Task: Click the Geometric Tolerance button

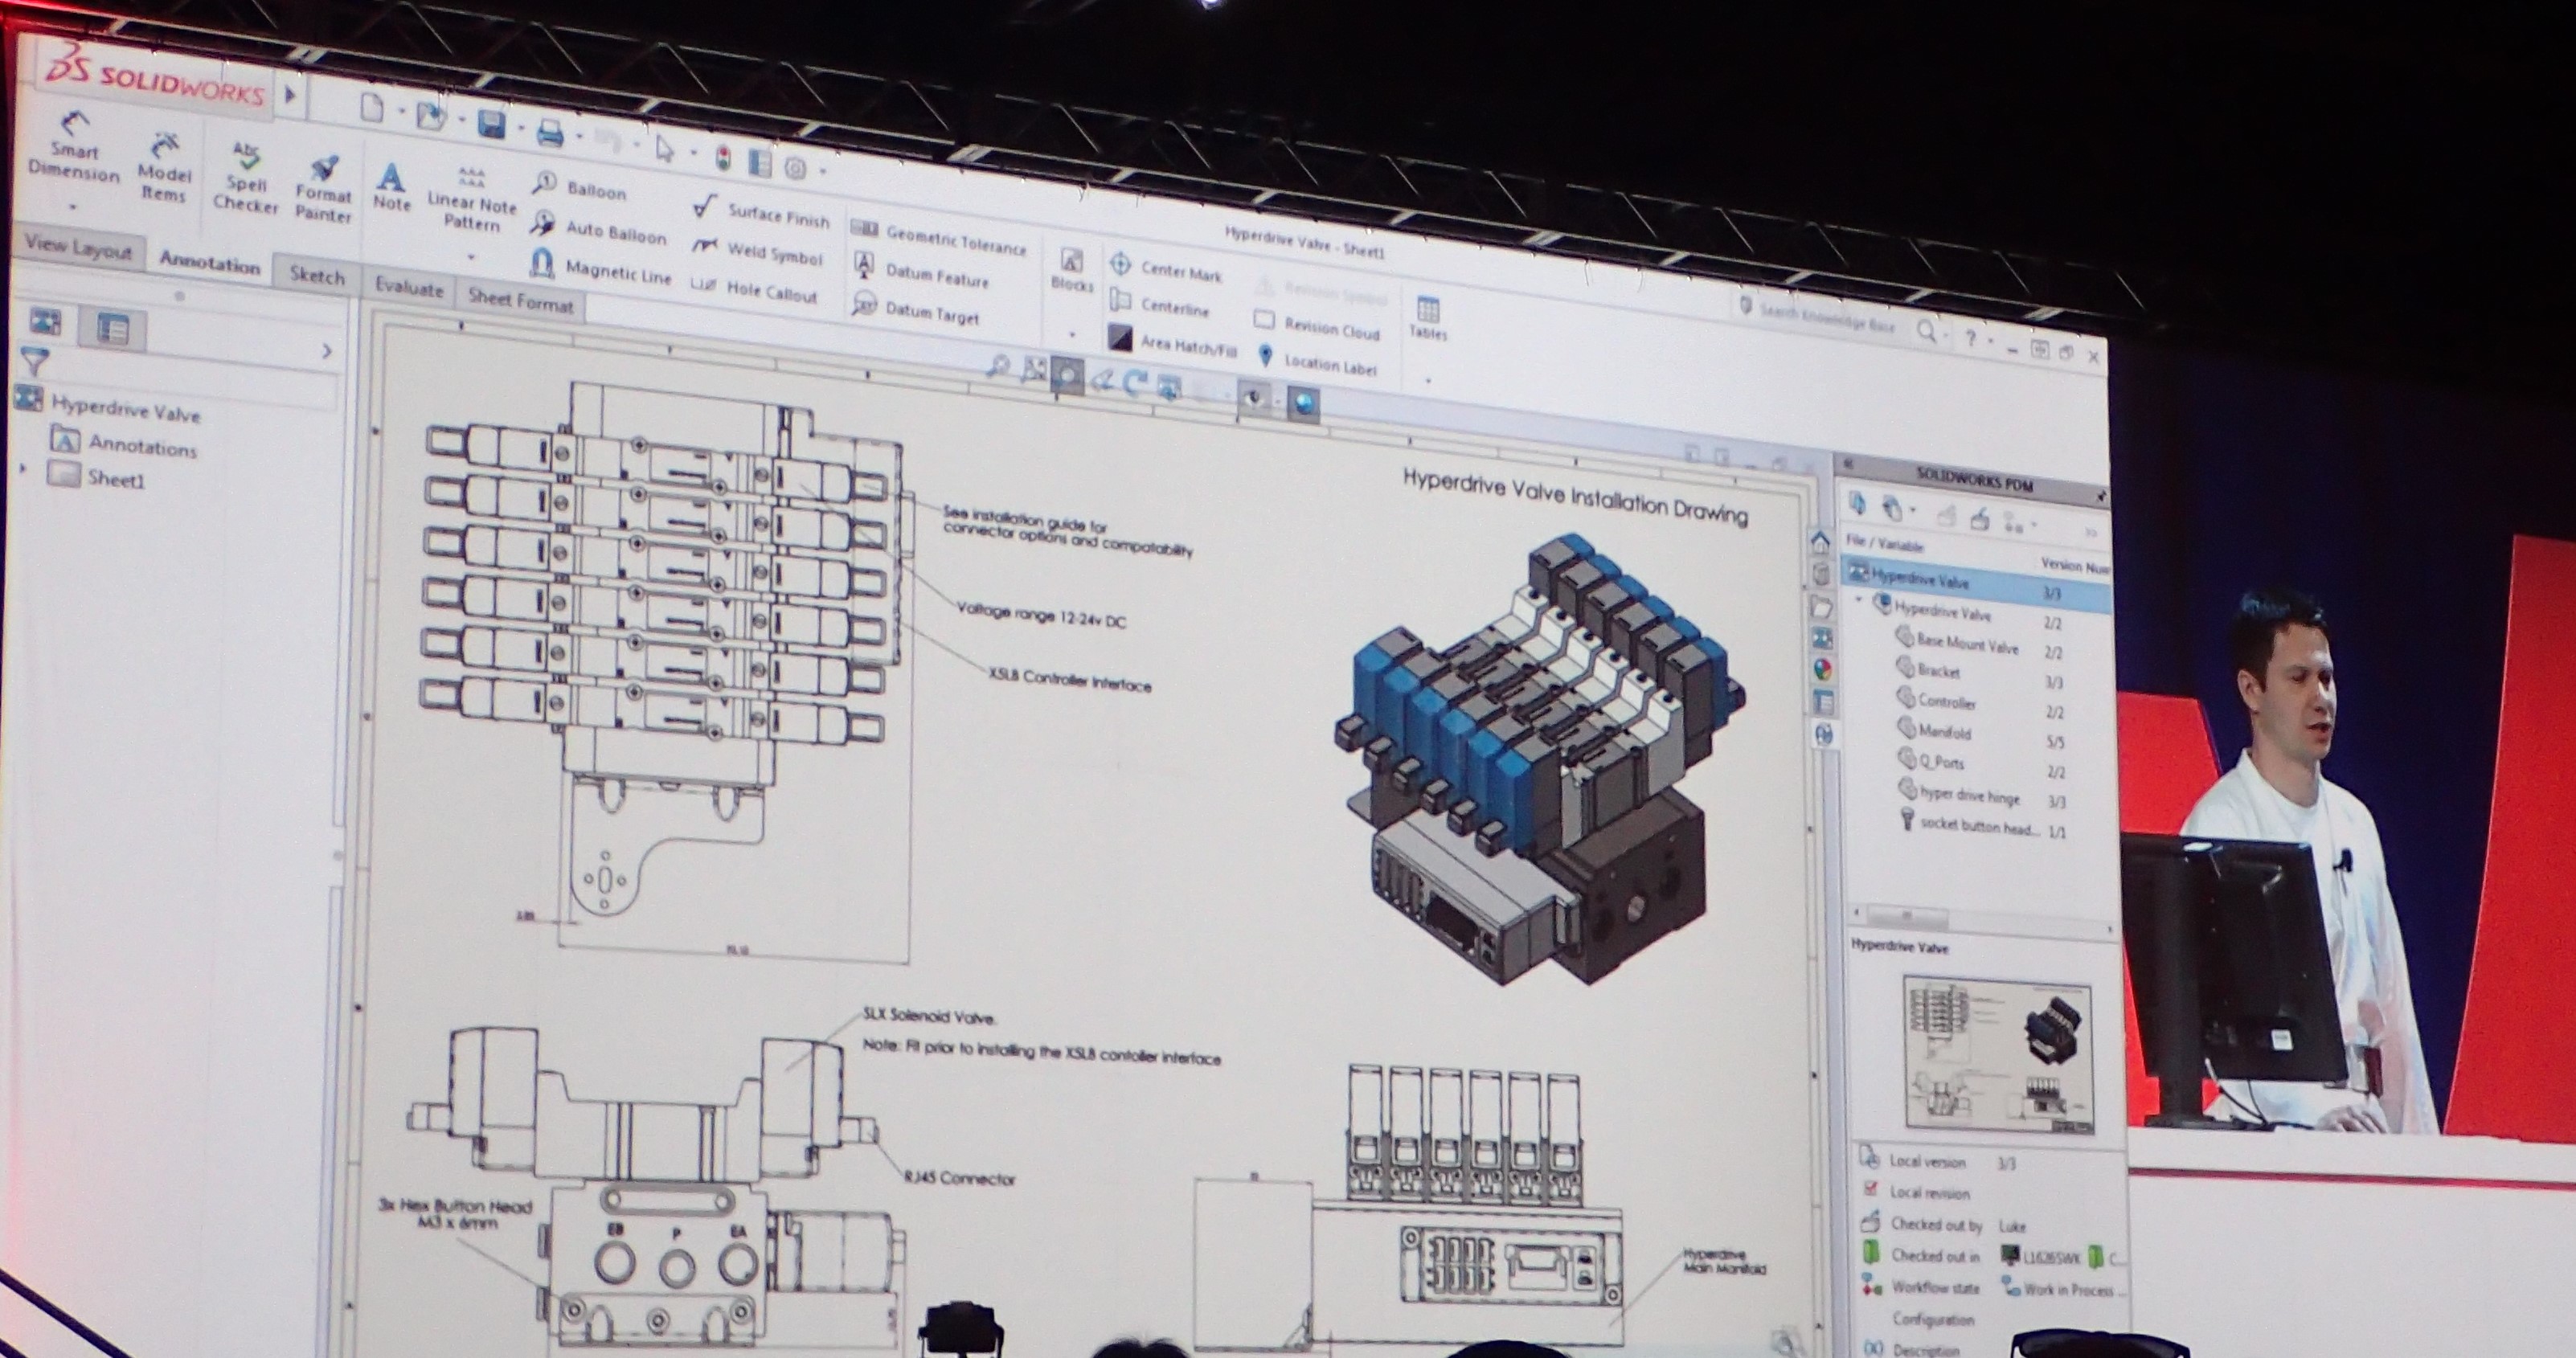Action: pyautogui.click(x=940, y=238)
